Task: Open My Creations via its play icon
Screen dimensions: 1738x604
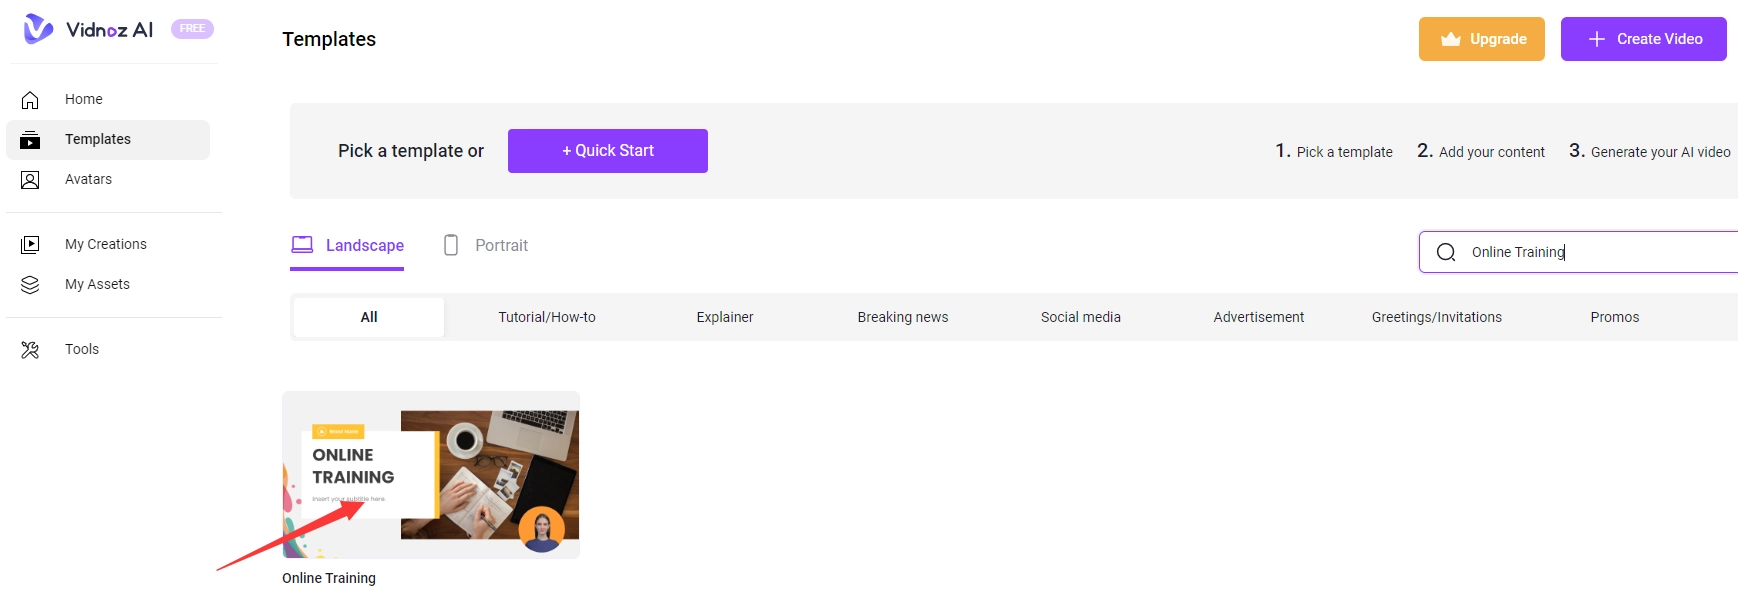Action: pyautogui.click(x=30, y=245)
